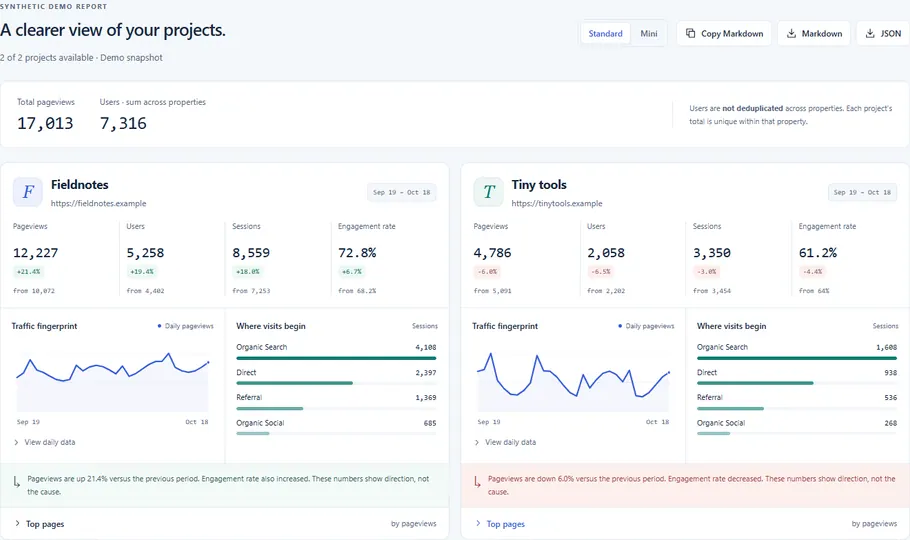Click the Fieldnotes traffic fingerprint chart

tap(112, 380)
